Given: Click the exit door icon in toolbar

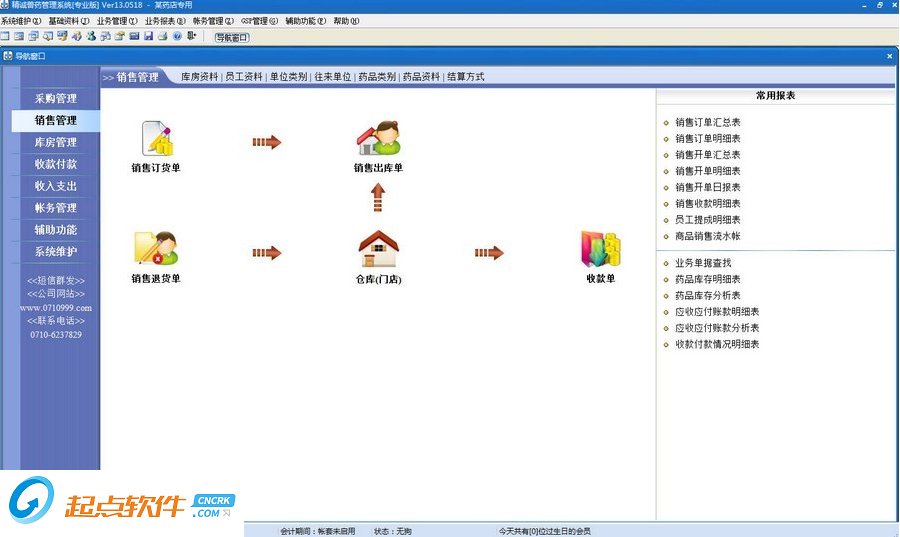Looking at the screenshot, I should coord(192,36).
